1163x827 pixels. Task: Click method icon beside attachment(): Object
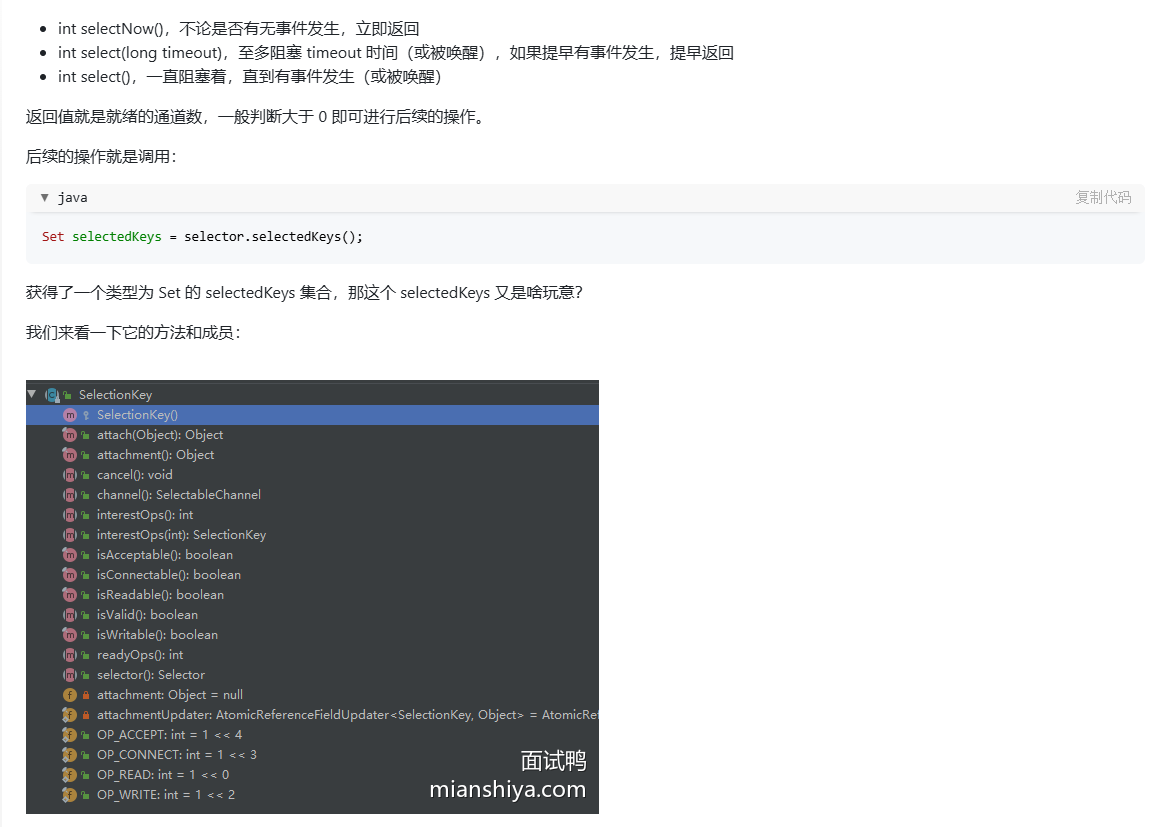pyautogui.click(x=70, y=455)
